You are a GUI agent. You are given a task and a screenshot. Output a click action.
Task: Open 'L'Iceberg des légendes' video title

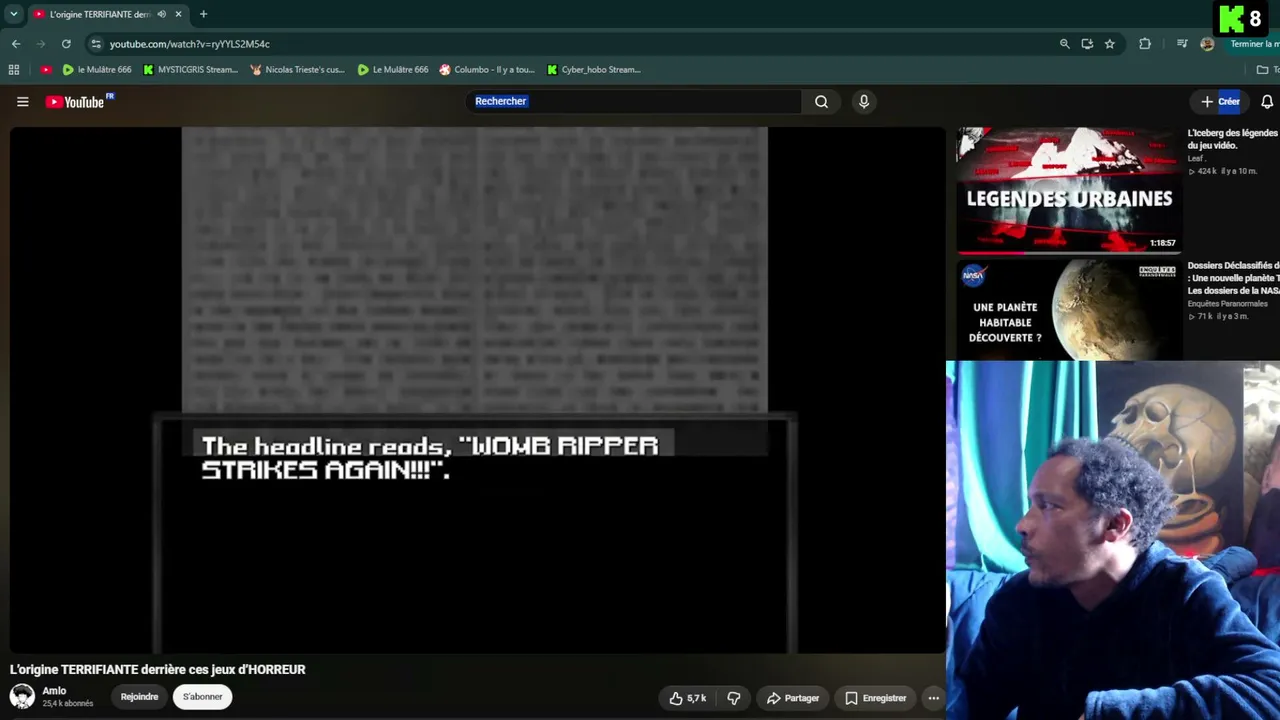(x=1232, y=139)
